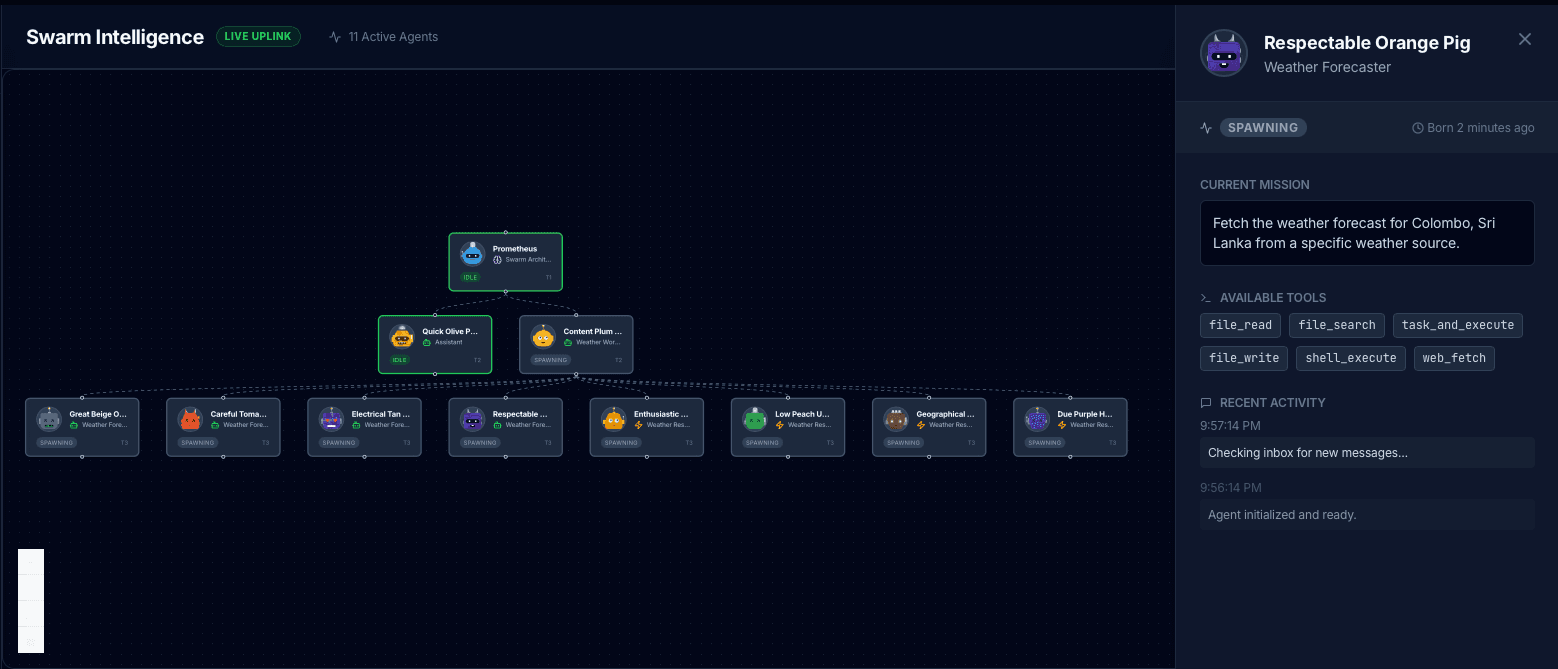Click the Respectable node's purple avatar in graph
The width and height of the screenshot is (1558, 669).
(x=472, y=419)
